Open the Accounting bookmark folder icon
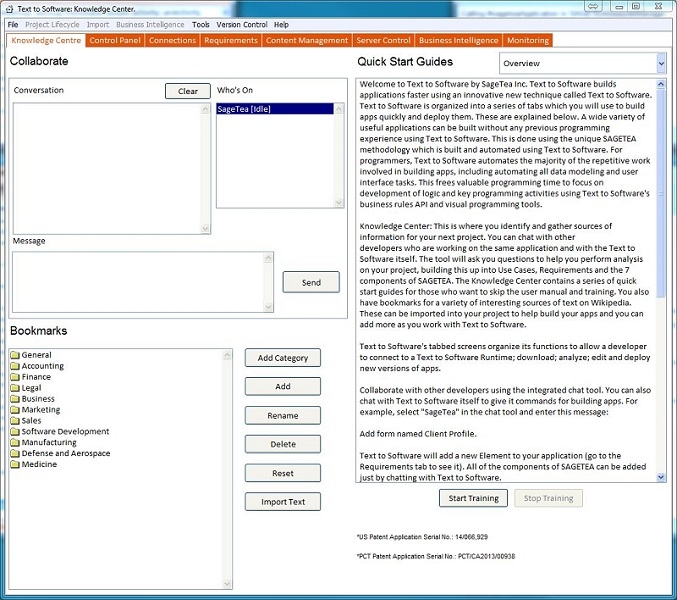677x600 pixels. tap(15, 366)
